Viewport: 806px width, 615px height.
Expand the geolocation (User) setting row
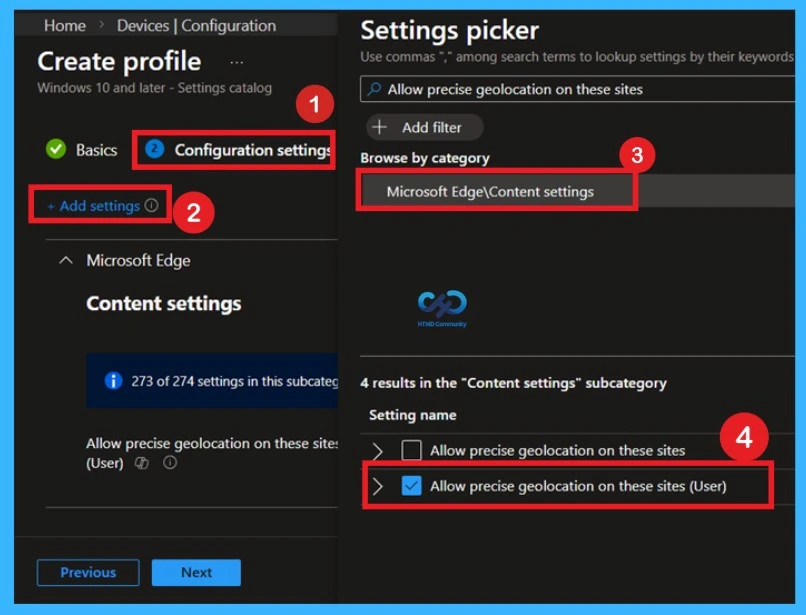click(x=377, y=486)
